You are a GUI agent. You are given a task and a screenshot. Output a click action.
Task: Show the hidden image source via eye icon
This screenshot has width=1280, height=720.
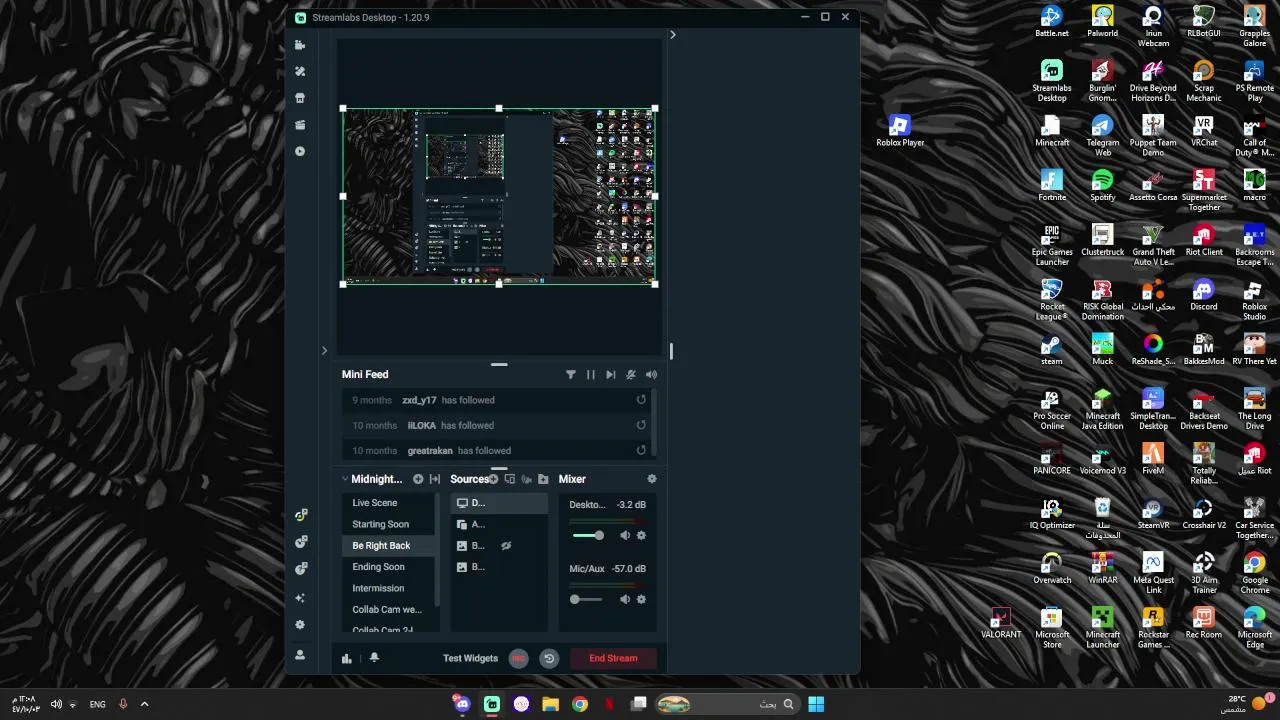coord(506,546)
